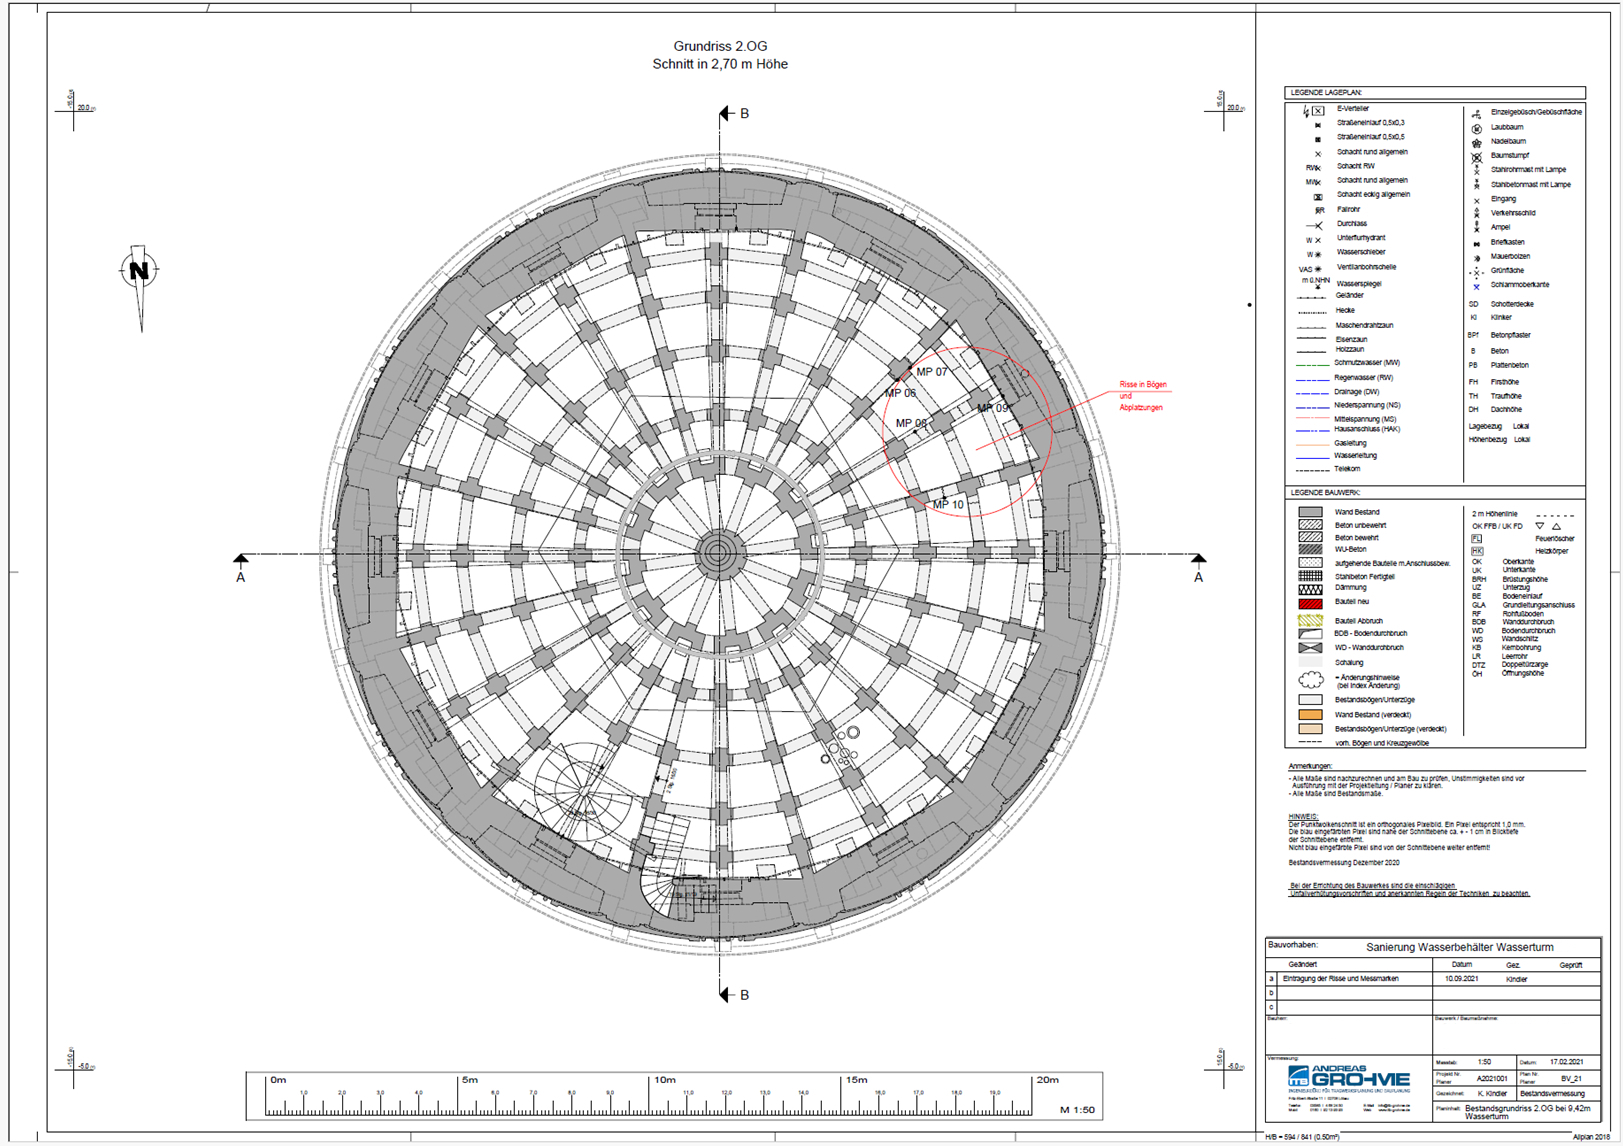This screenshot has height=1146, width=1623.
Task: Click the Baumstumpf legend symbol
Action: click(x=1476, y=157)
